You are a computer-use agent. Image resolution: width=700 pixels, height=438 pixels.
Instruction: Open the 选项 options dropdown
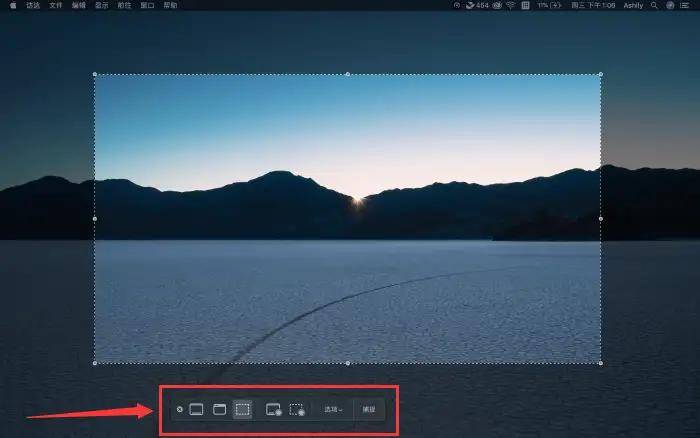(333, 409)
